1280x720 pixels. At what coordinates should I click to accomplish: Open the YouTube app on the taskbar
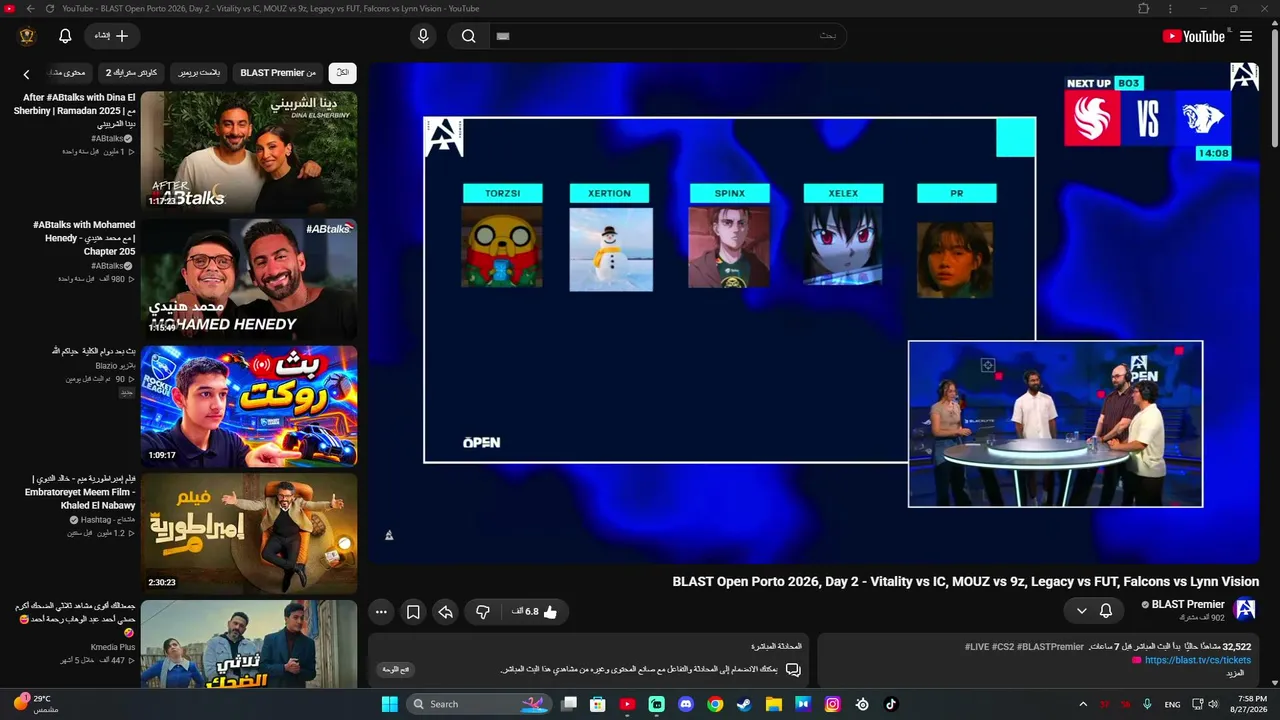tap(627, 704)
